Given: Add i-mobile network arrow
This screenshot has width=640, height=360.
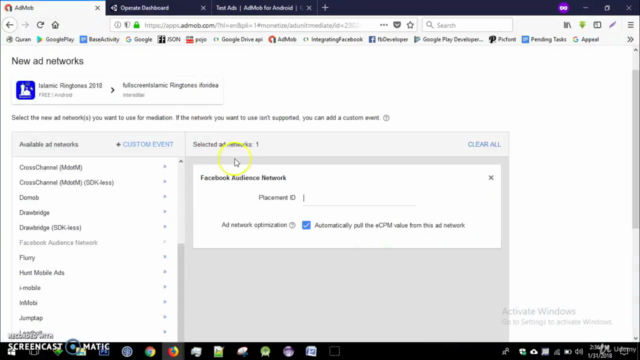Looking at the screenshot, I should [165, 287].
